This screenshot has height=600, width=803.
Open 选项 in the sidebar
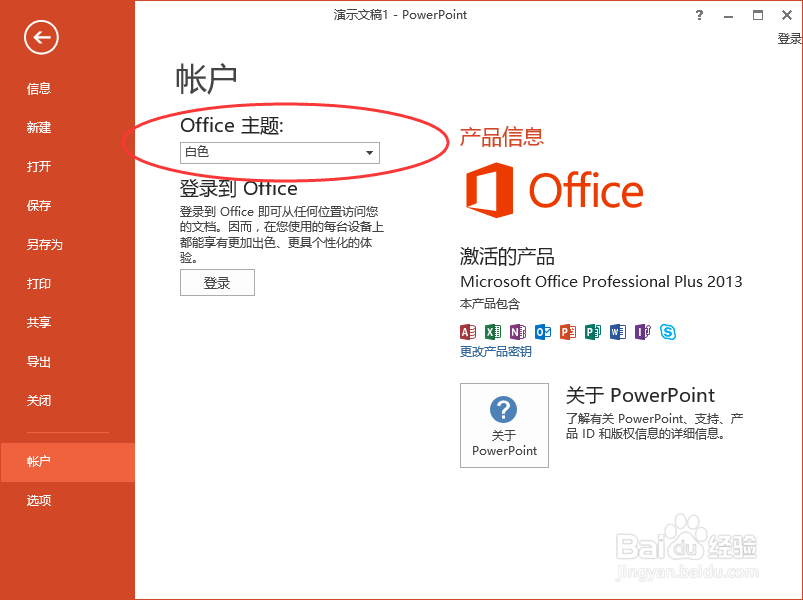[67, 501]
